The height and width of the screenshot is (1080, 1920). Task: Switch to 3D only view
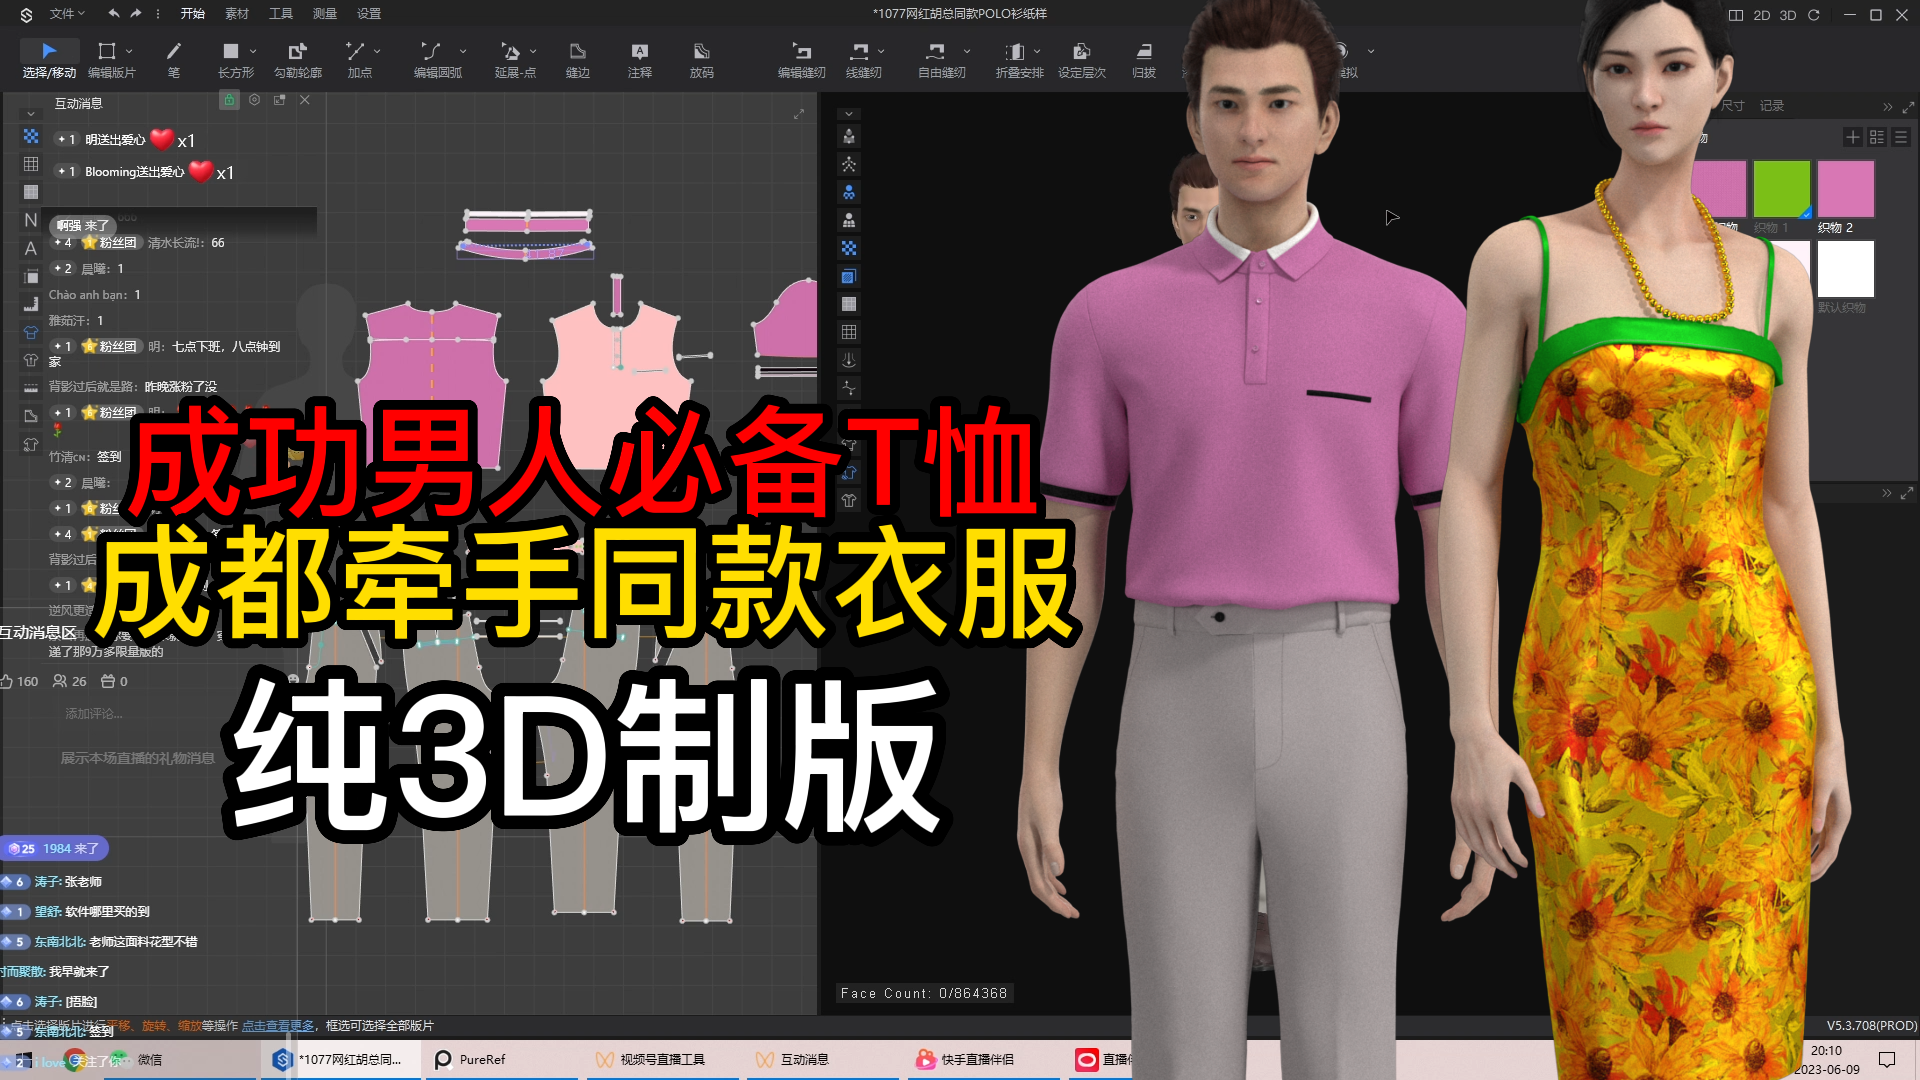click(1788, 15)
